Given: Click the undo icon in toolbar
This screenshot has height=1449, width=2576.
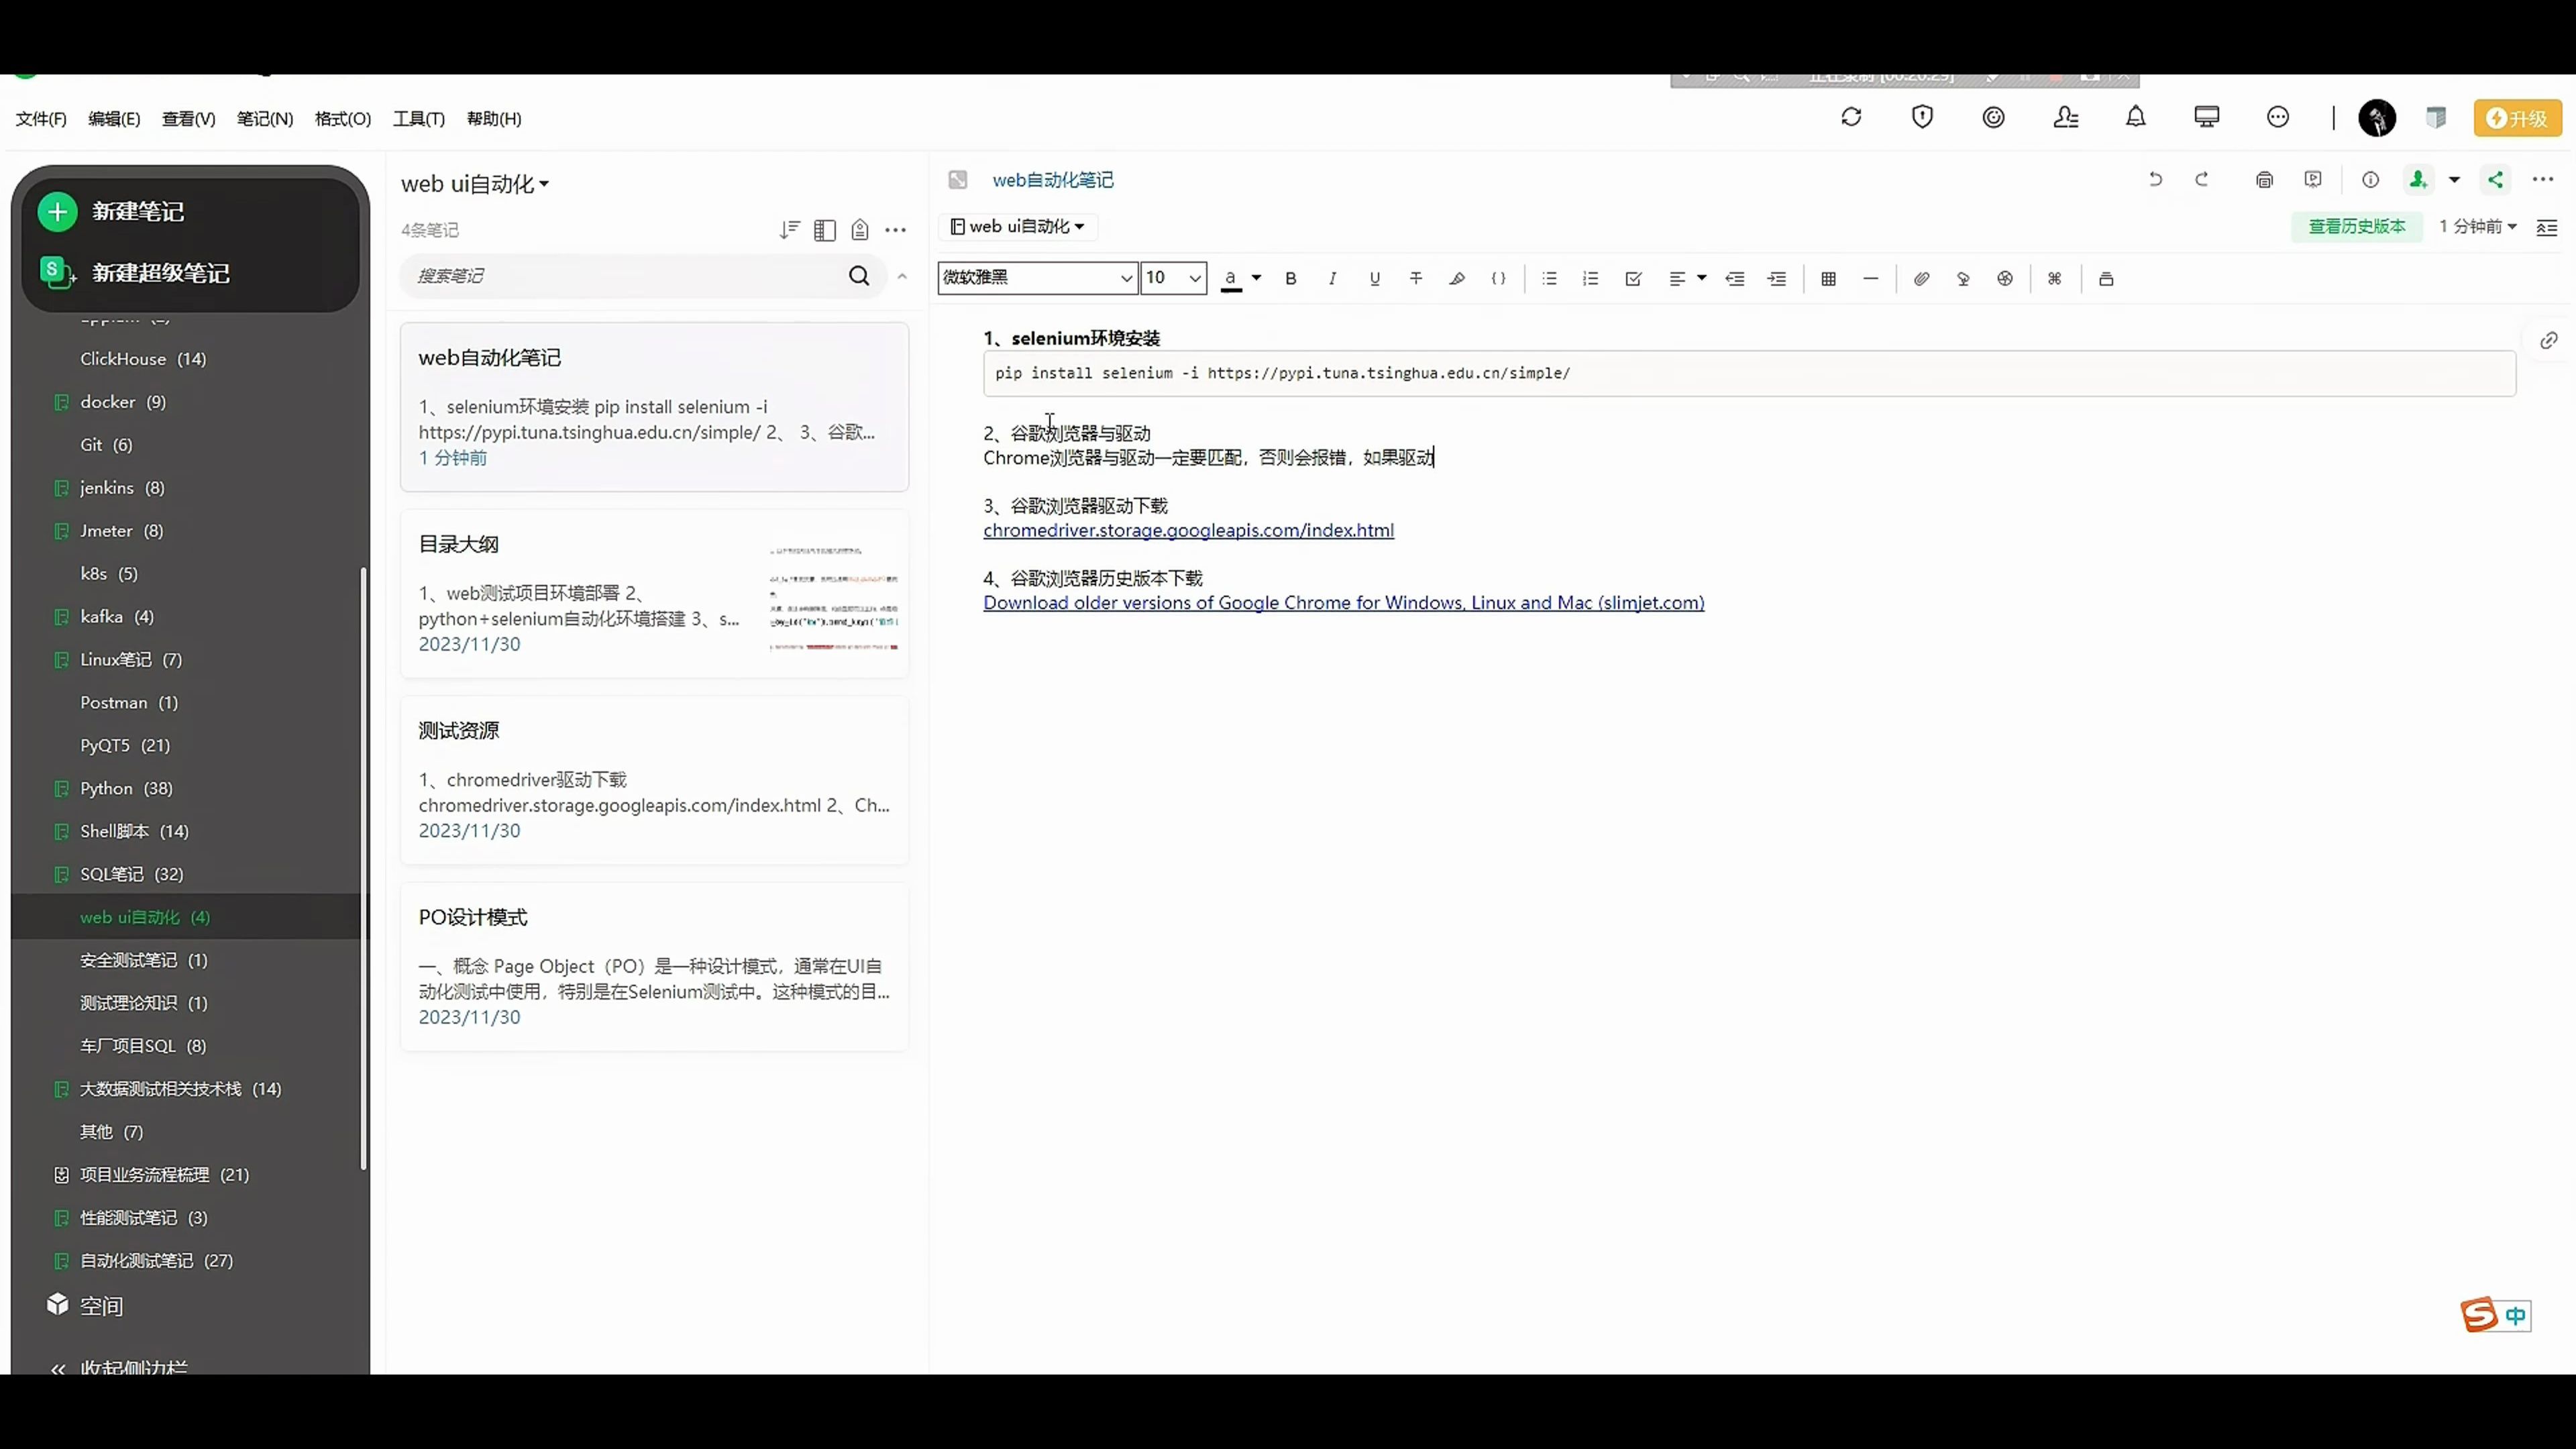Looking at the screenshot, I should coord(2157,178).
